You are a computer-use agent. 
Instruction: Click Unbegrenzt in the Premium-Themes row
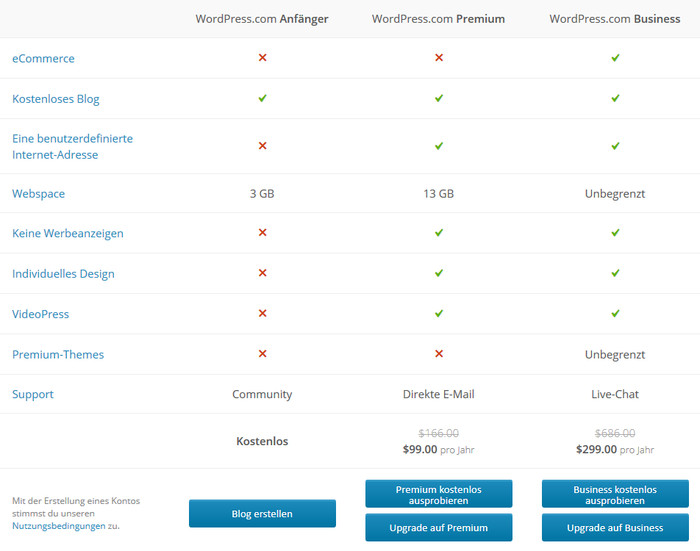(x=615, y=355)
